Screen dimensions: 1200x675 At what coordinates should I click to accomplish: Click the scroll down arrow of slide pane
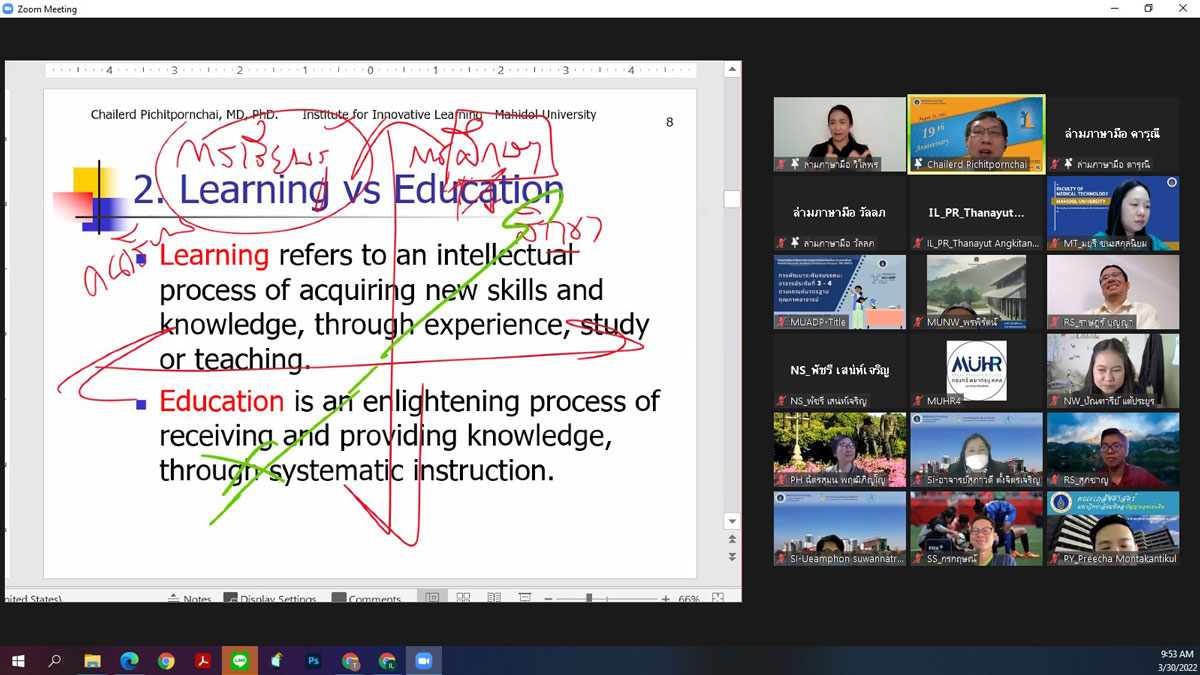pyautogui.click(x=732, y=521)
